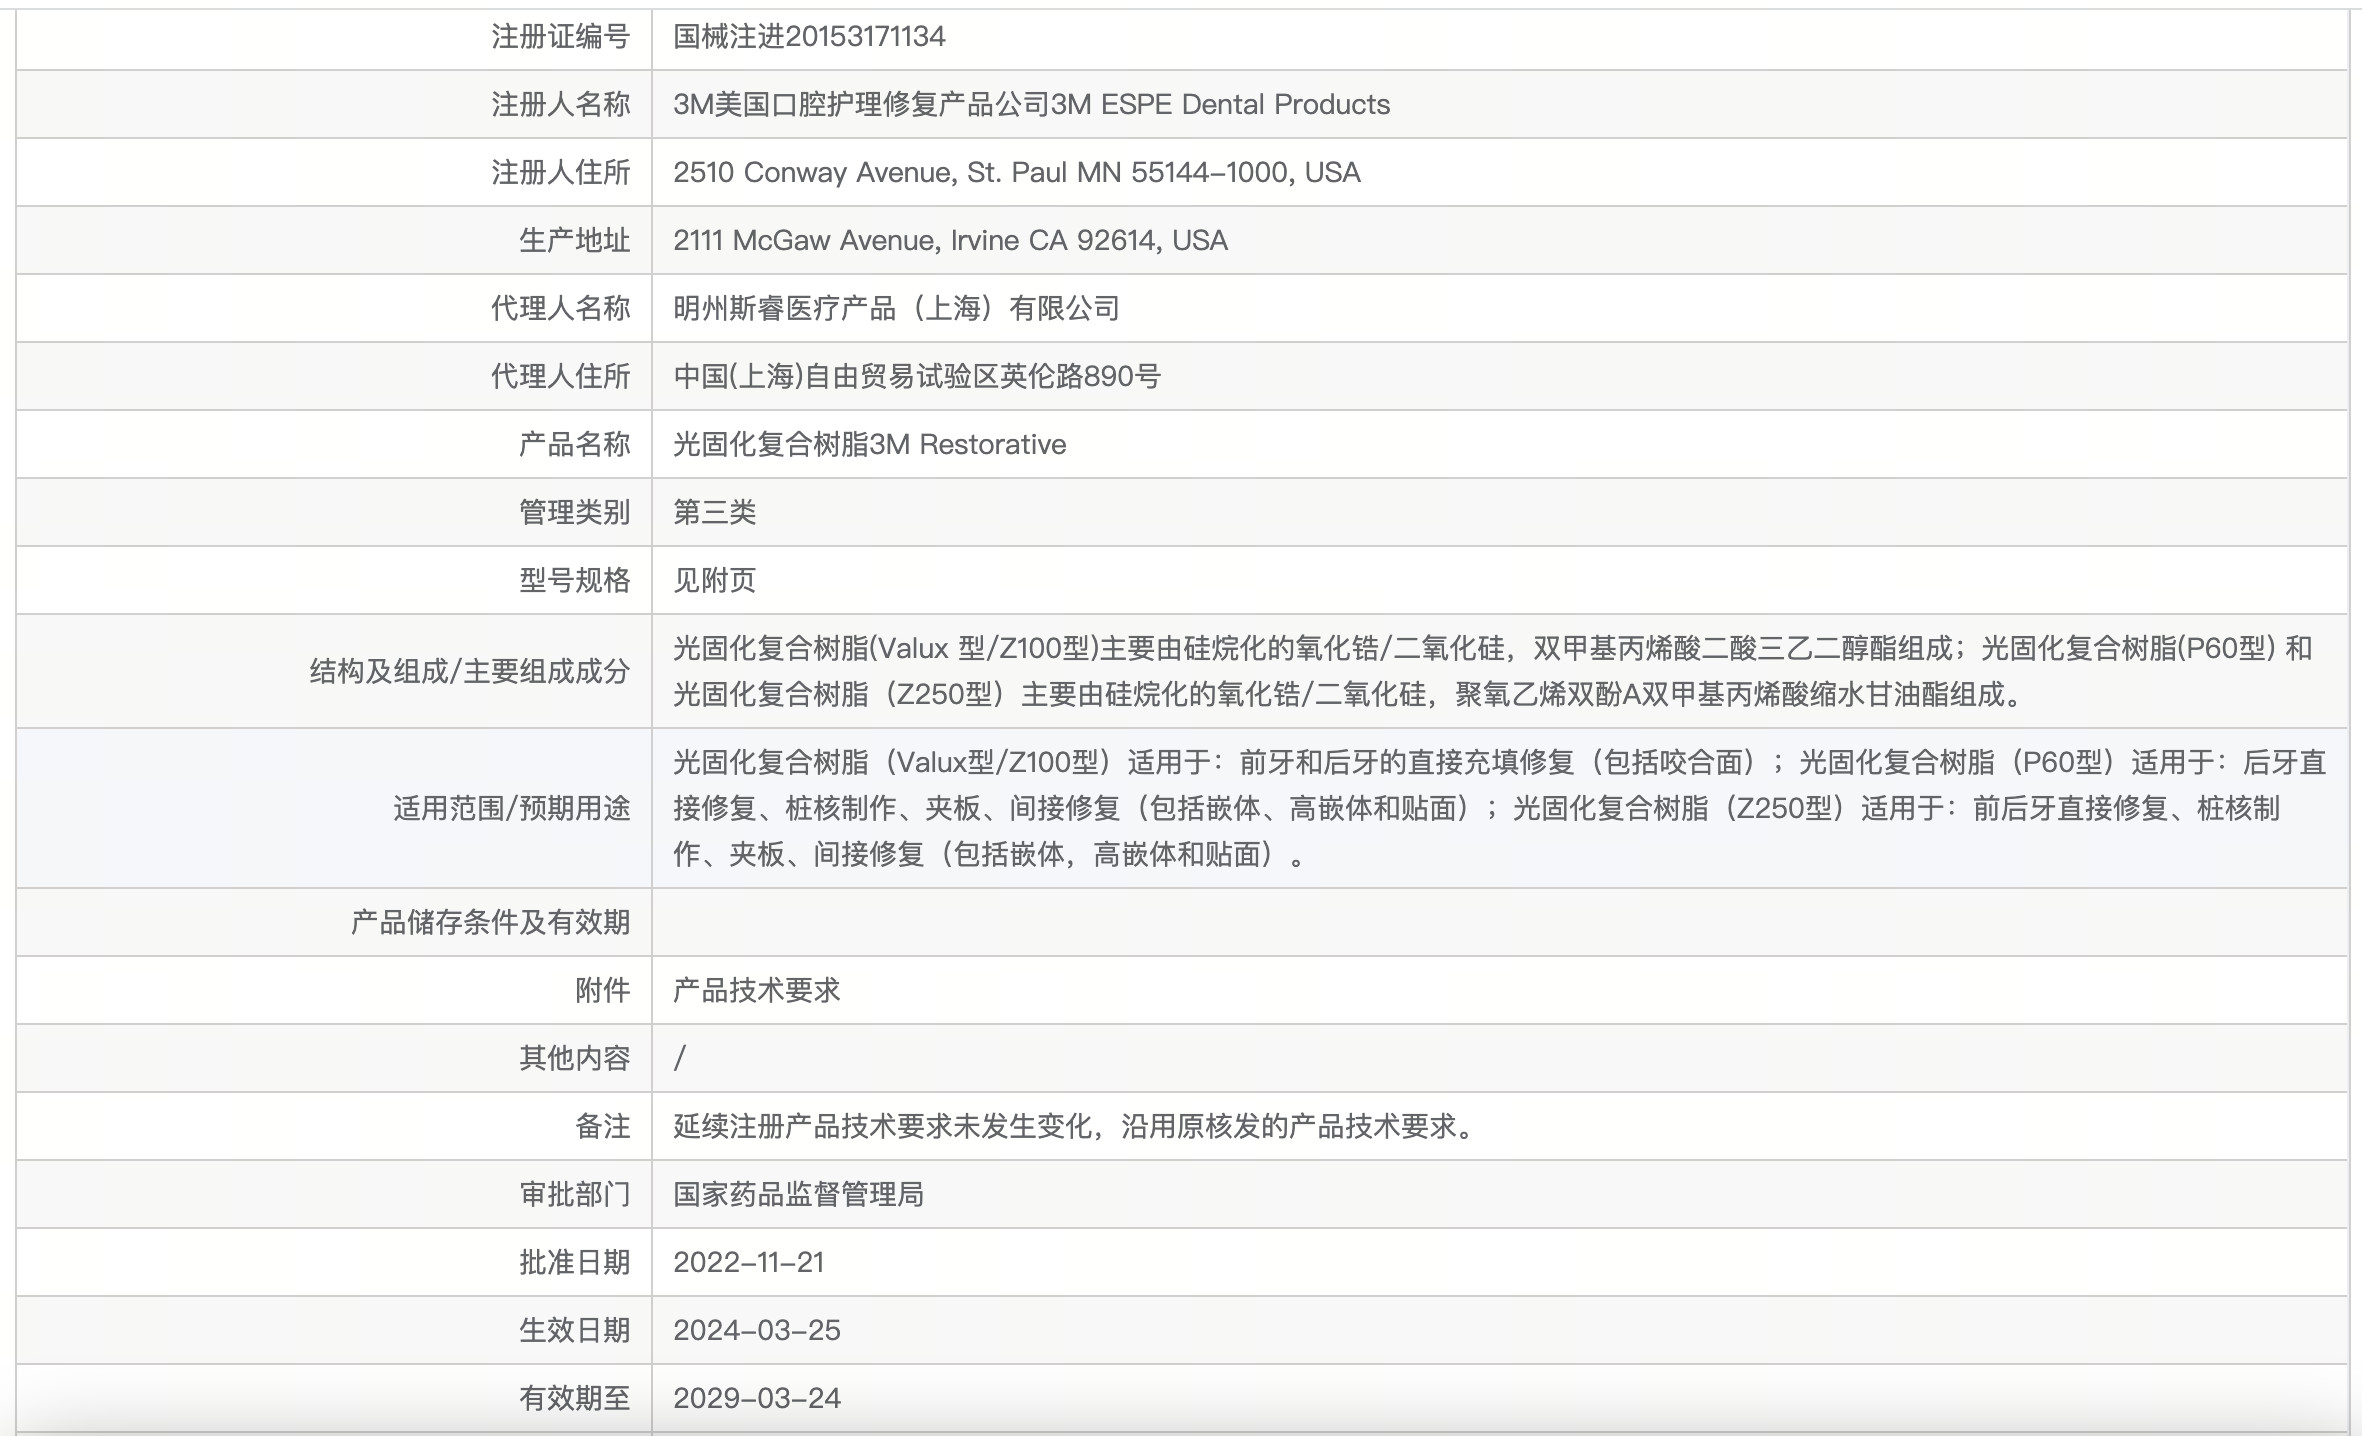Select the 2510 Conway Avenue address
This screenshot has width=2362, height=1436.
[1017, 173]
